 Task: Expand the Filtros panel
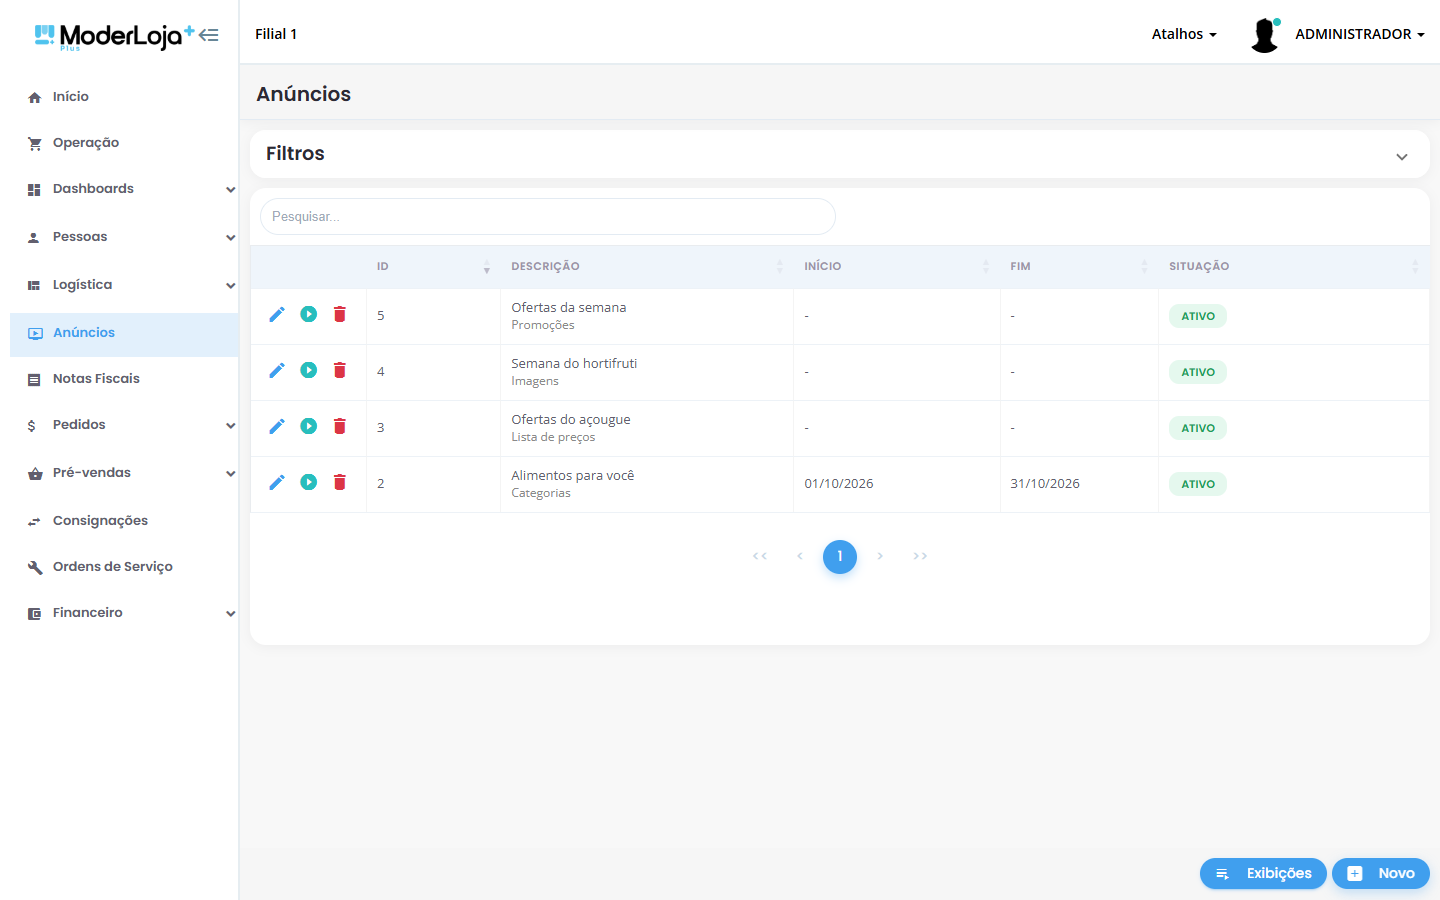point(1402,157)
